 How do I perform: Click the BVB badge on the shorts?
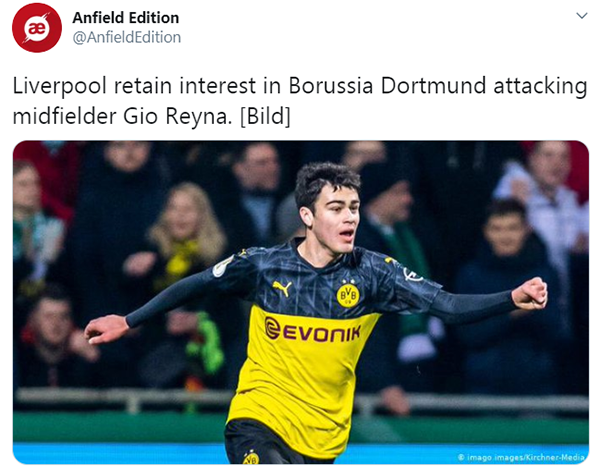pos(251,456)
